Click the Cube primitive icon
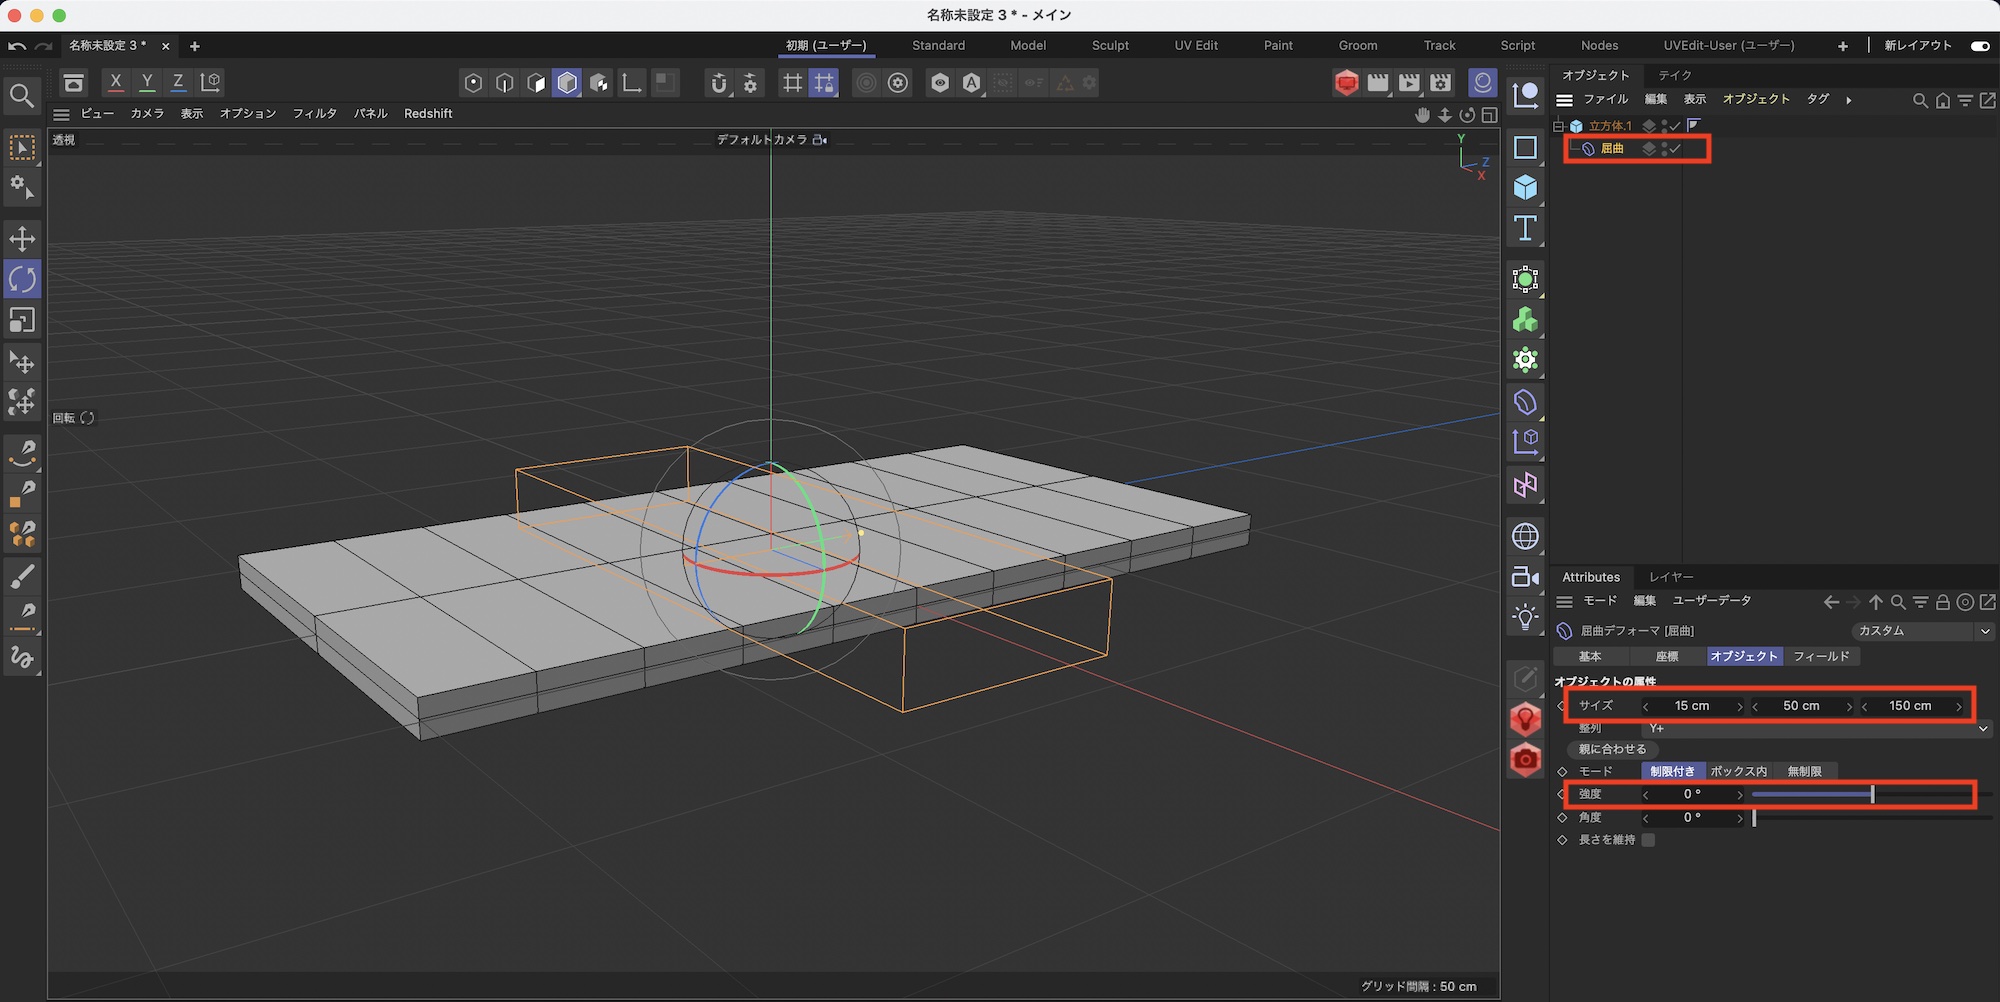 pyautogui.click(x=1525, y=188)
